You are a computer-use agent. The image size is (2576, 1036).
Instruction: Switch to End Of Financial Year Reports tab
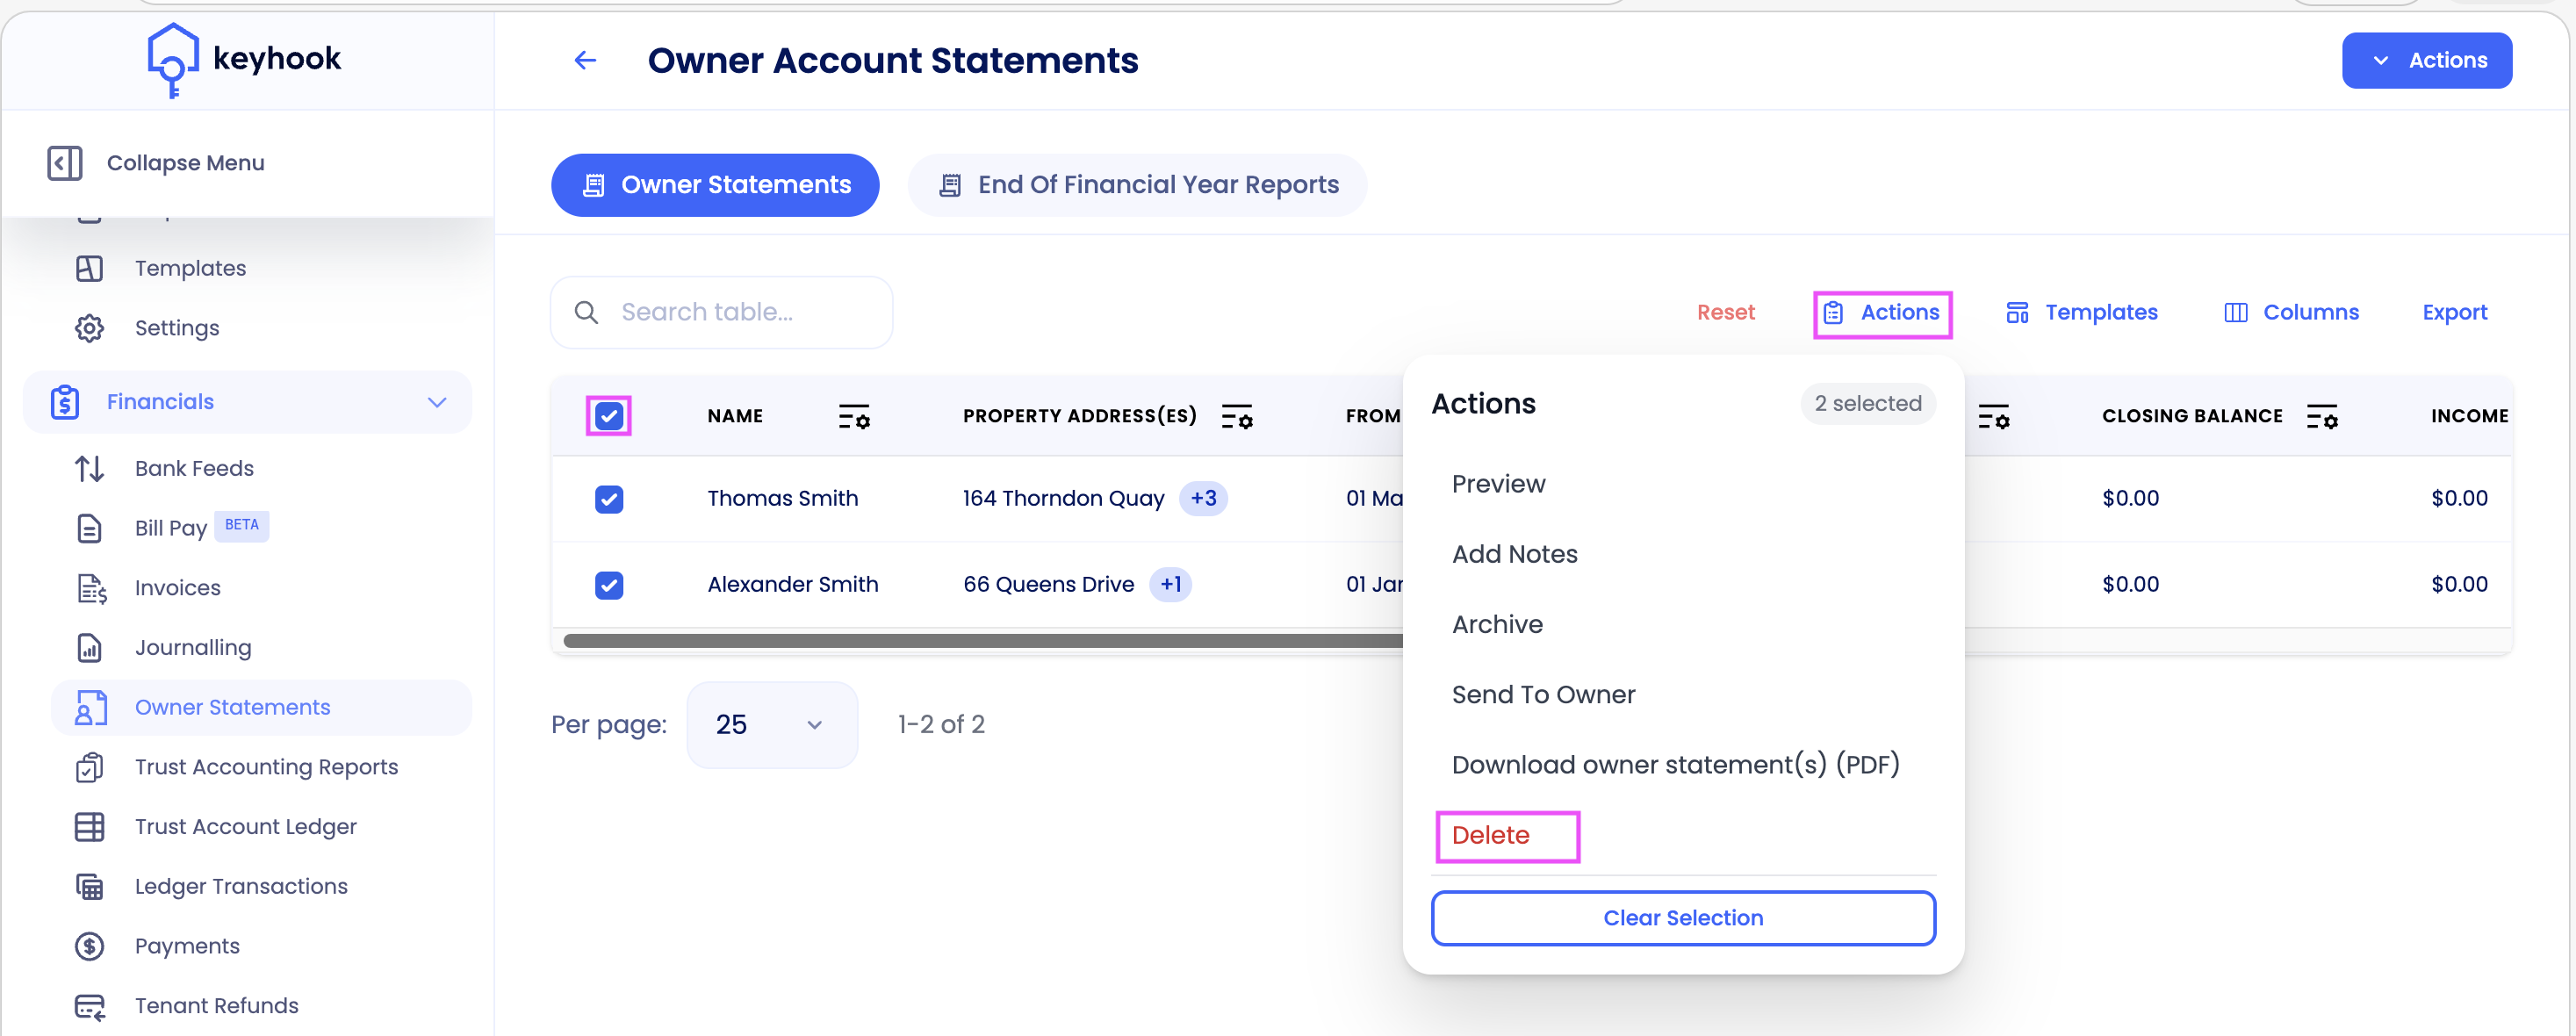(x=1137, y=185)
